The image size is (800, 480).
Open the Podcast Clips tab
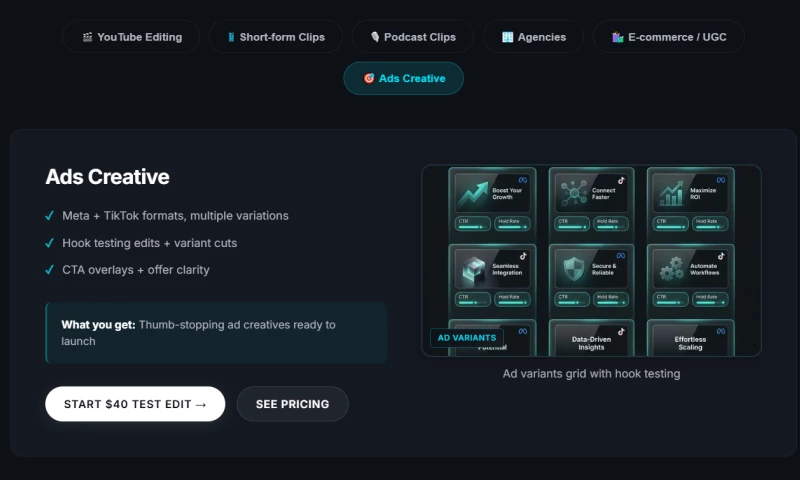pyautogui.click(x=412, y=37)
